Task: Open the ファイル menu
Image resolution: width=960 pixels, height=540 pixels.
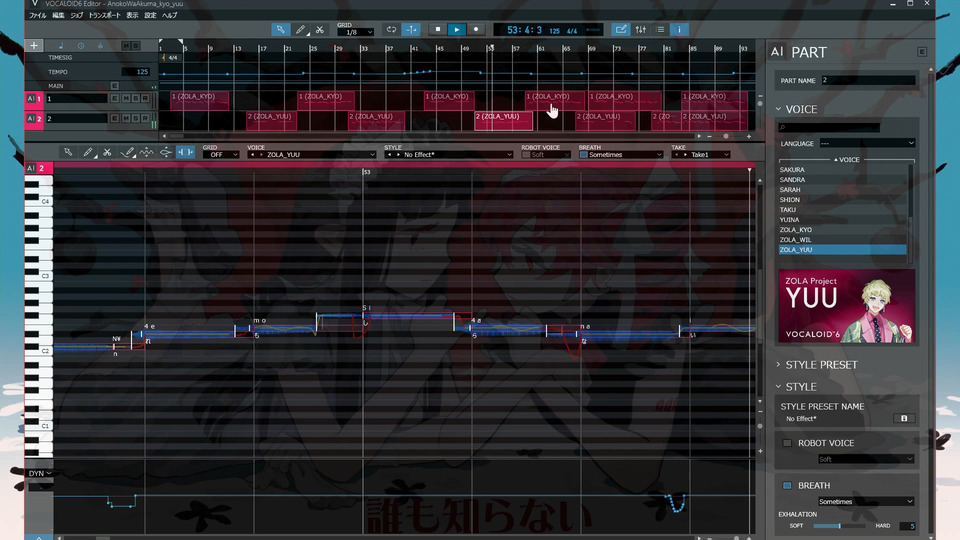Action: 37,15
